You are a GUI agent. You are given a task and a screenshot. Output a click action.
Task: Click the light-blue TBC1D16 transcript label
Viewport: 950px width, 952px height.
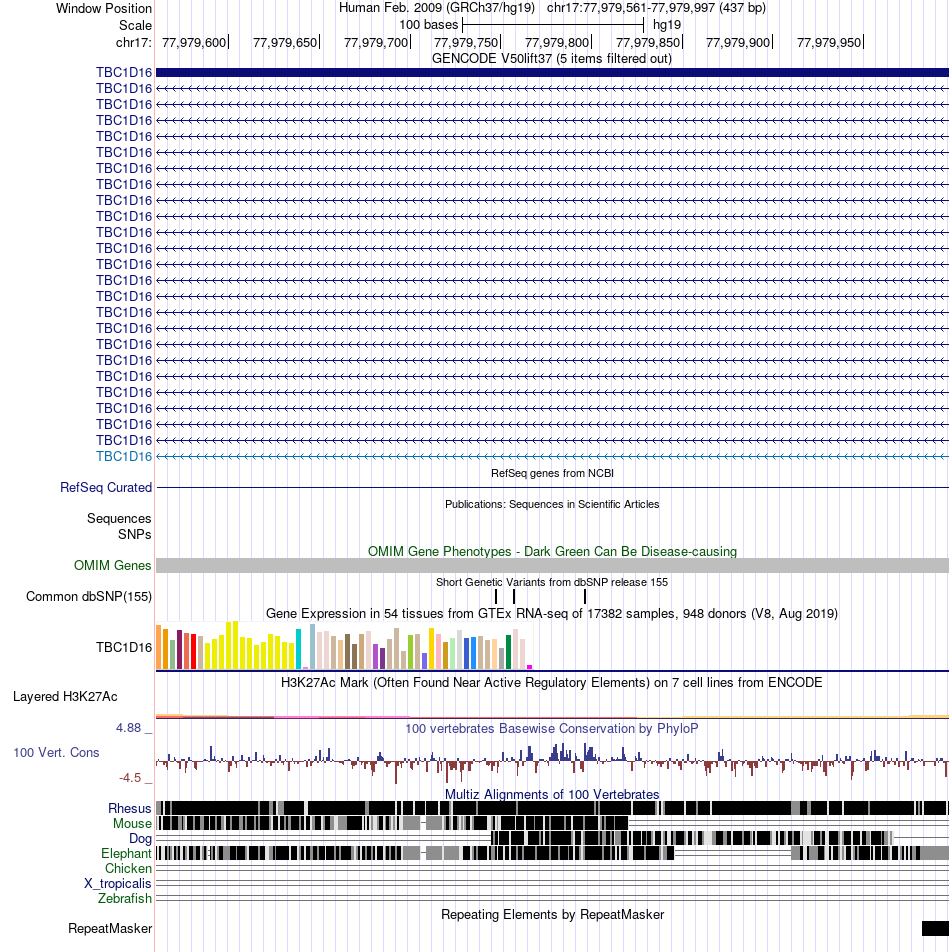point(124,457)
